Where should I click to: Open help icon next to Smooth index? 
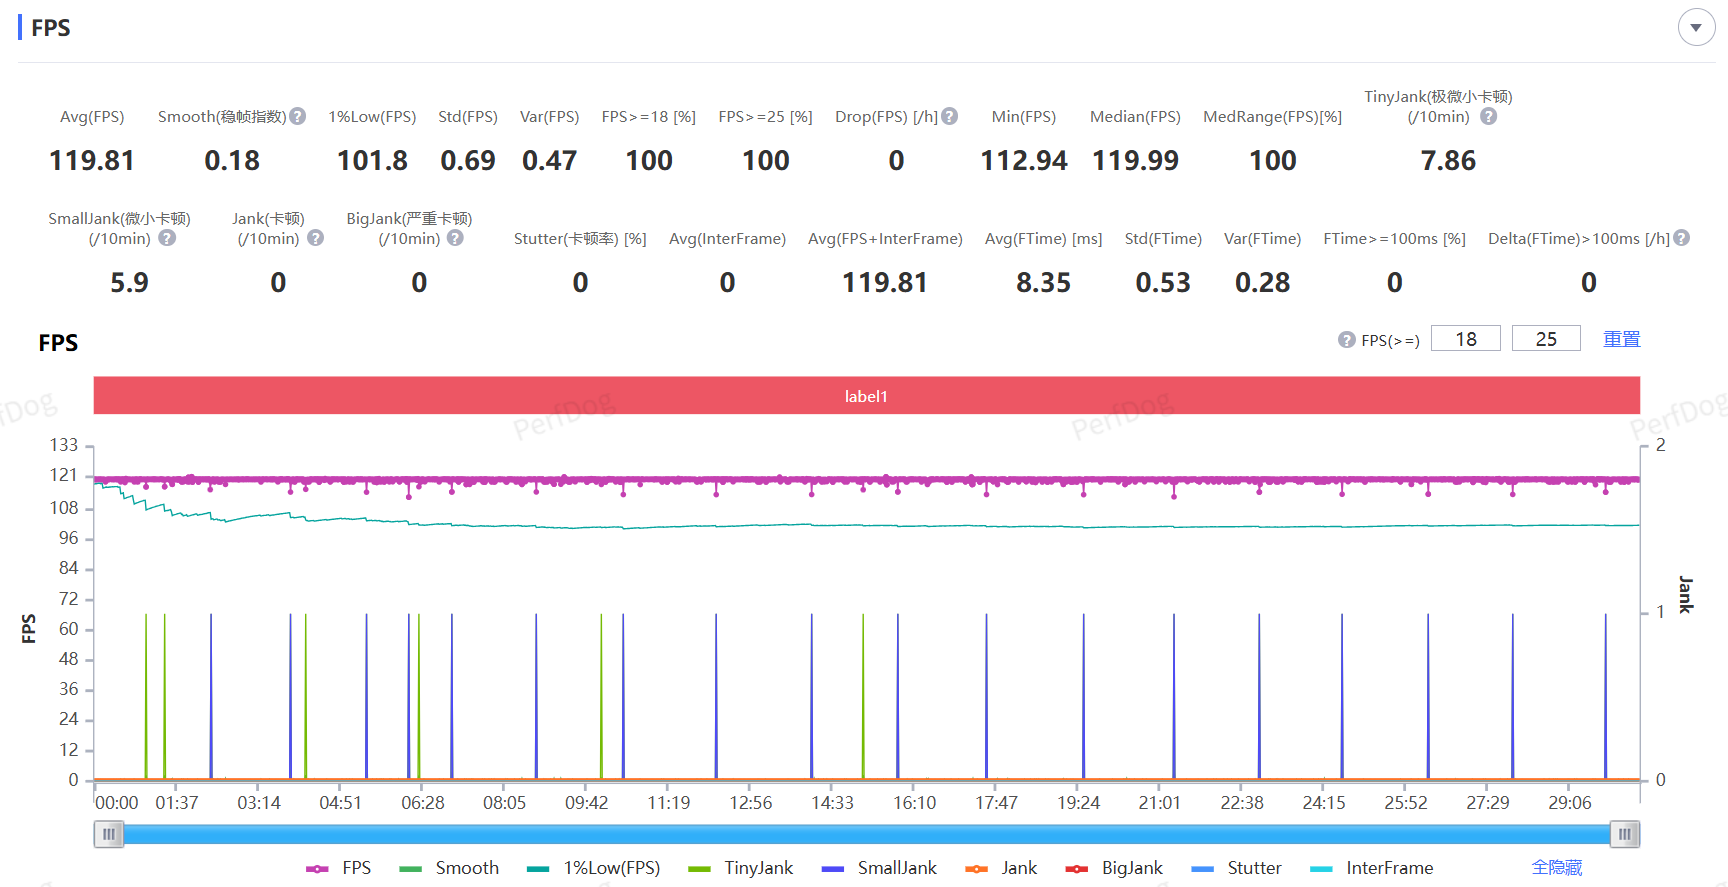pyautogui.click(x=297, y=116)
